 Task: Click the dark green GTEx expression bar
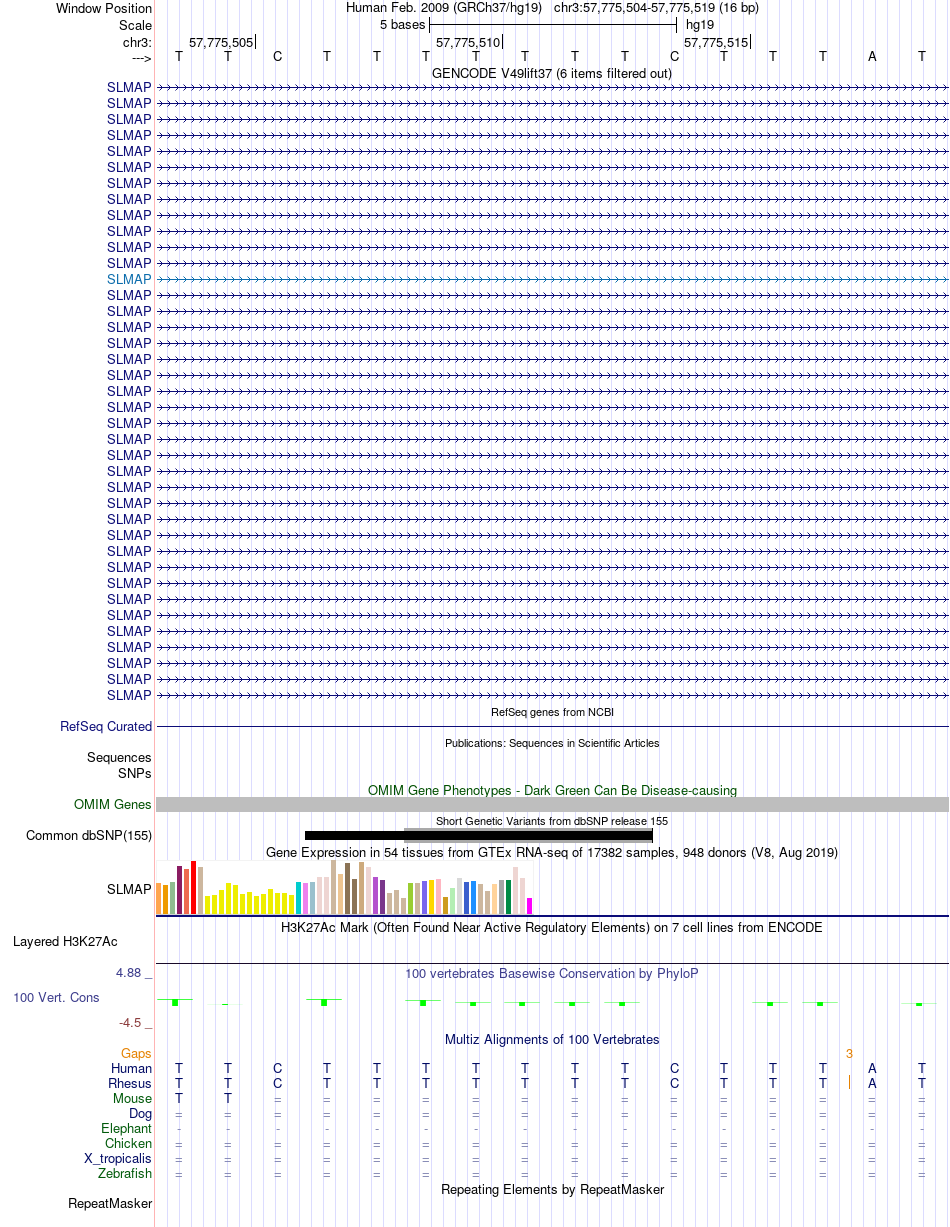(509, 897)
